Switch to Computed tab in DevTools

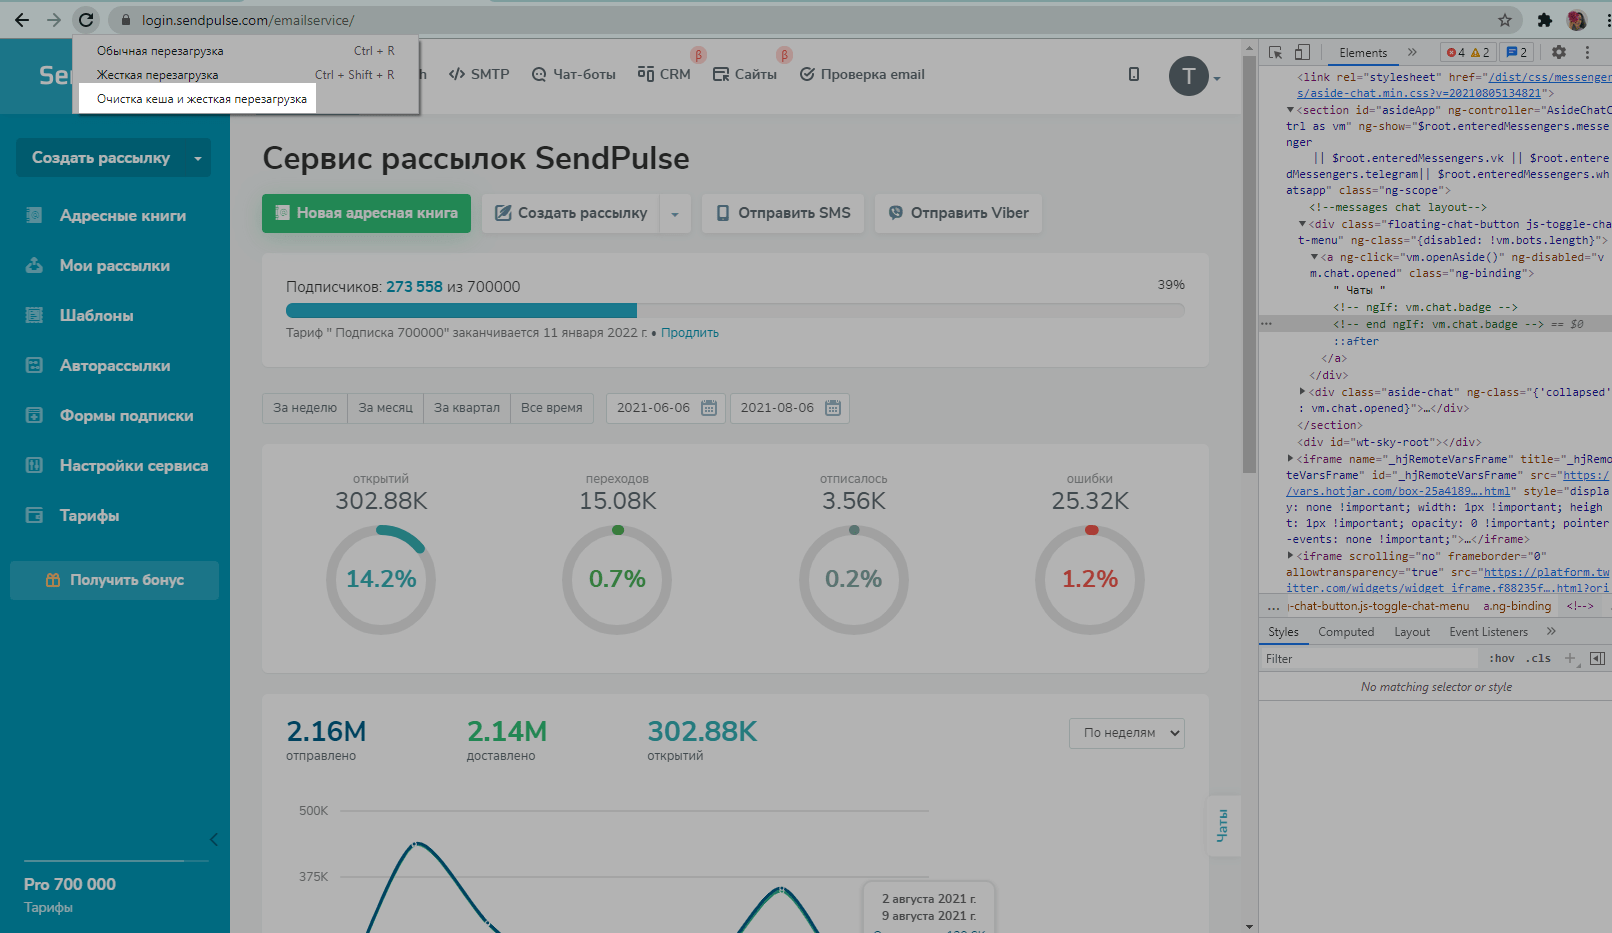(x=1345, y=632)
